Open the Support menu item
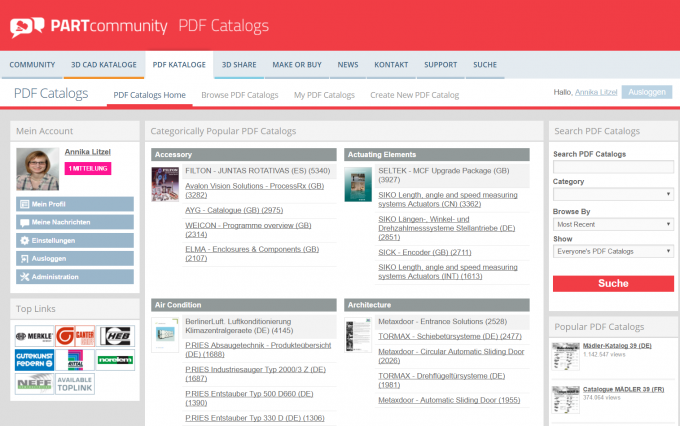 pos(441,65)
